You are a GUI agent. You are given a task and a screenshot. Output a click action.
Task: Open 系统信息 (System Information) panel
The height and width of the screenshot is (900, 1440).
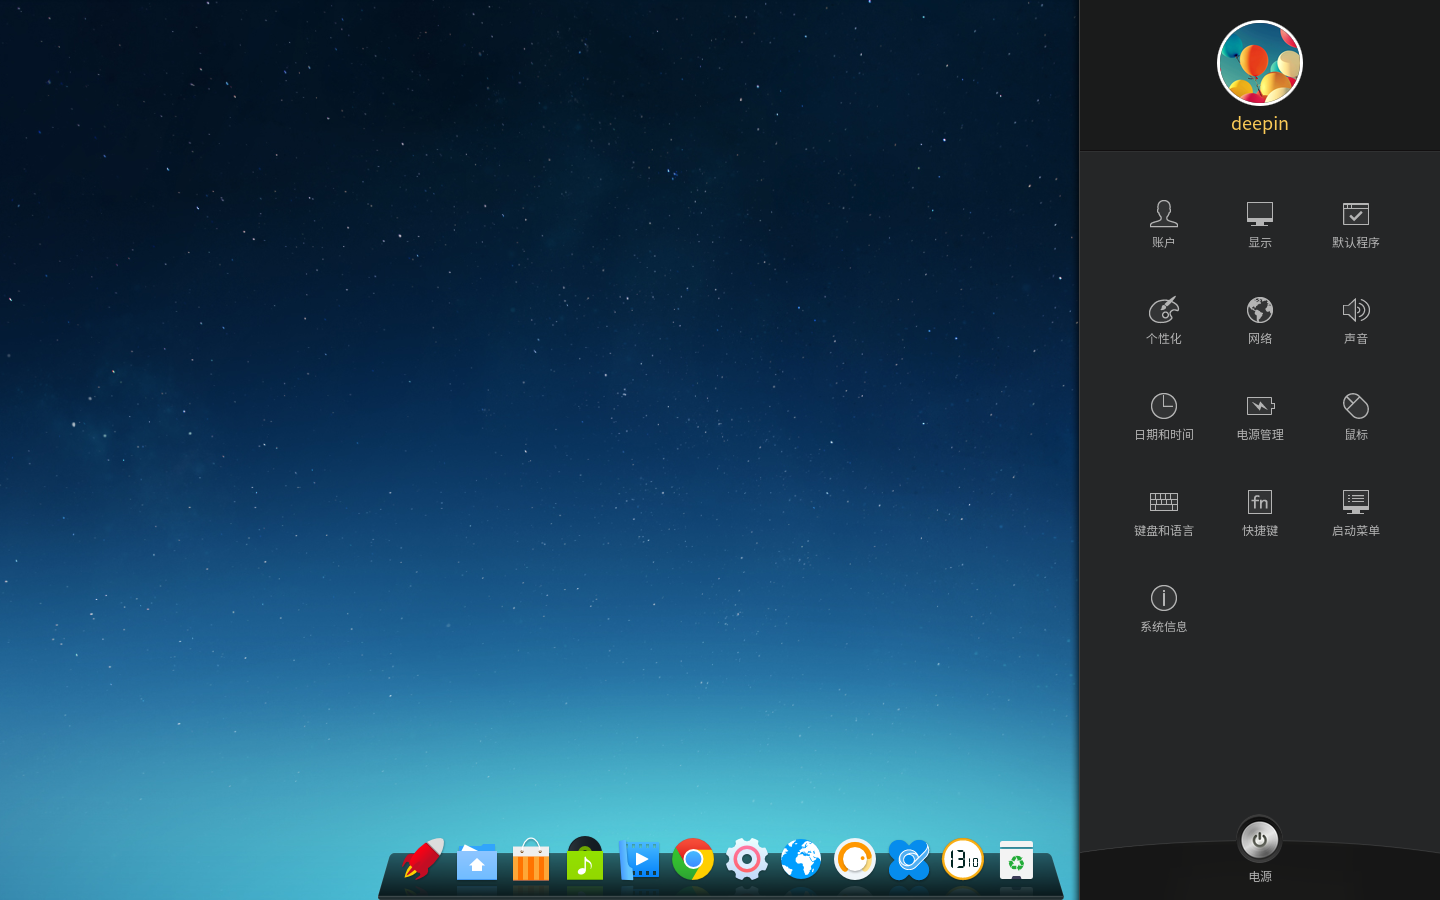(x=1163, y=606)
